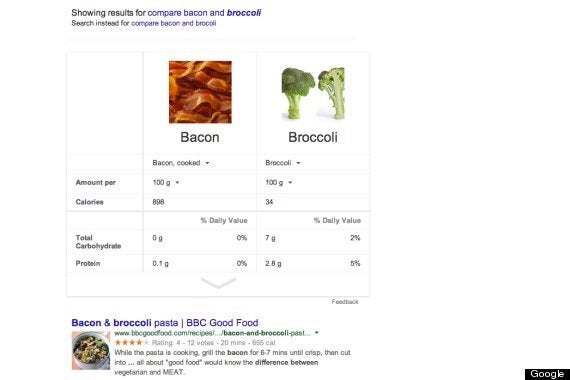Viewport: 570px width, 380px height.
Task: Click the broccoli photo thumbnail
Action: (313, 93)
